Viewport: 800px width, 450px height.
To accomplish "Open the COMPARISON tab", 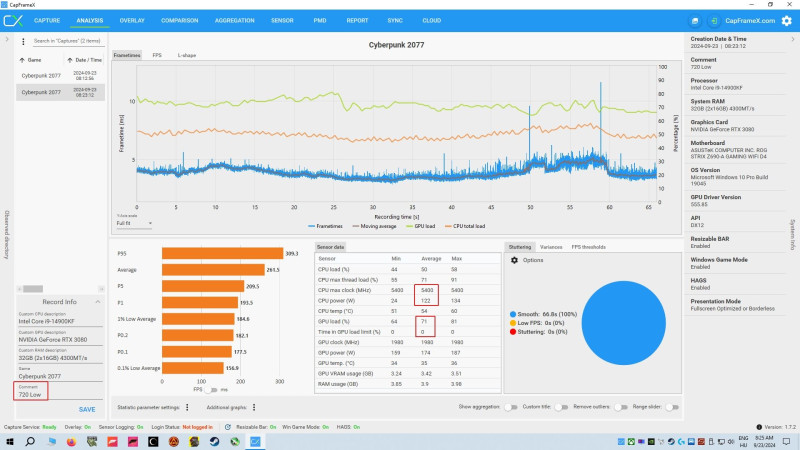I will click(x=180, y=21).
